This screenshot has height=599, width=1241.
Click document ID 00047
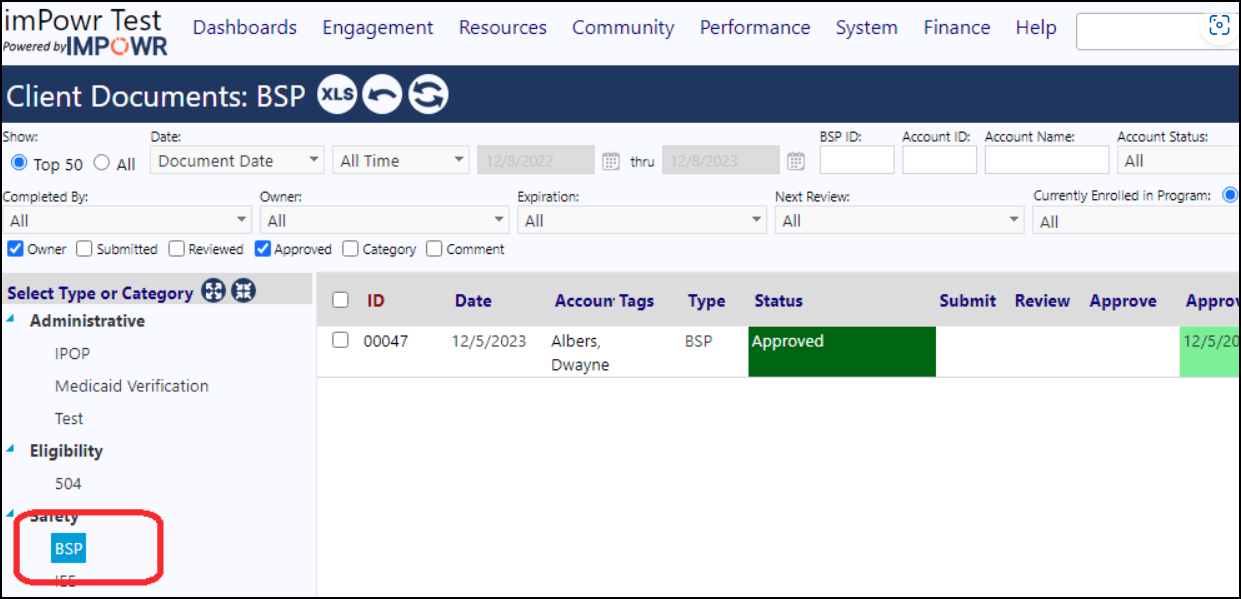point(386,341)
